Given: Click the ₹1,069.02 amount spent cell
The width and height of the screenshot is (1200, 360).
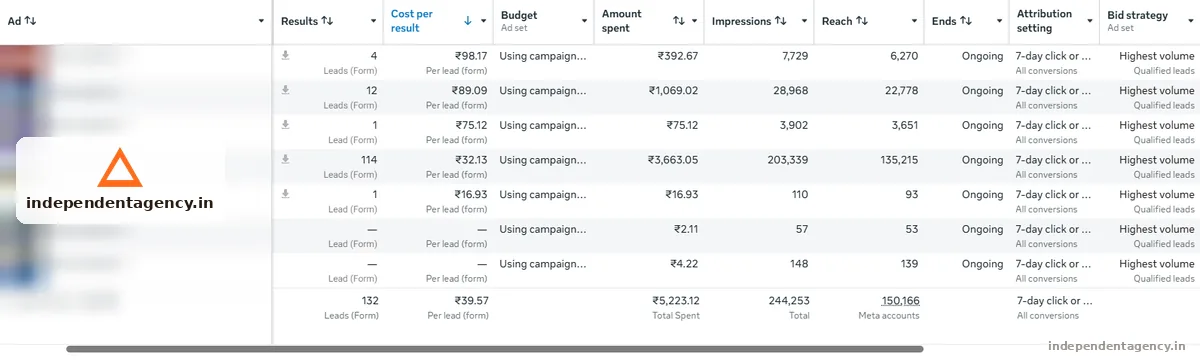Looking at the screenshot, I should click(x=673, y=91).
